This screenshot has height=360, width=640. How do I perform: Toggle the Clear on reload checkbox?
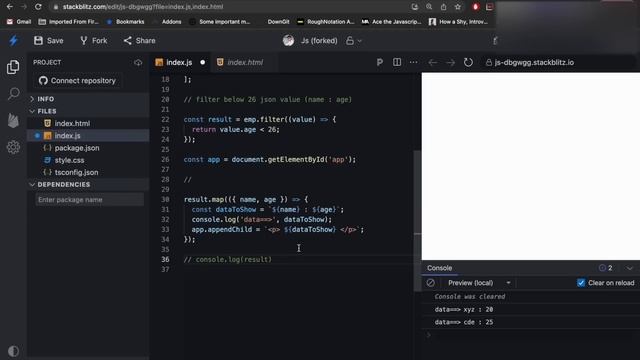581,283
